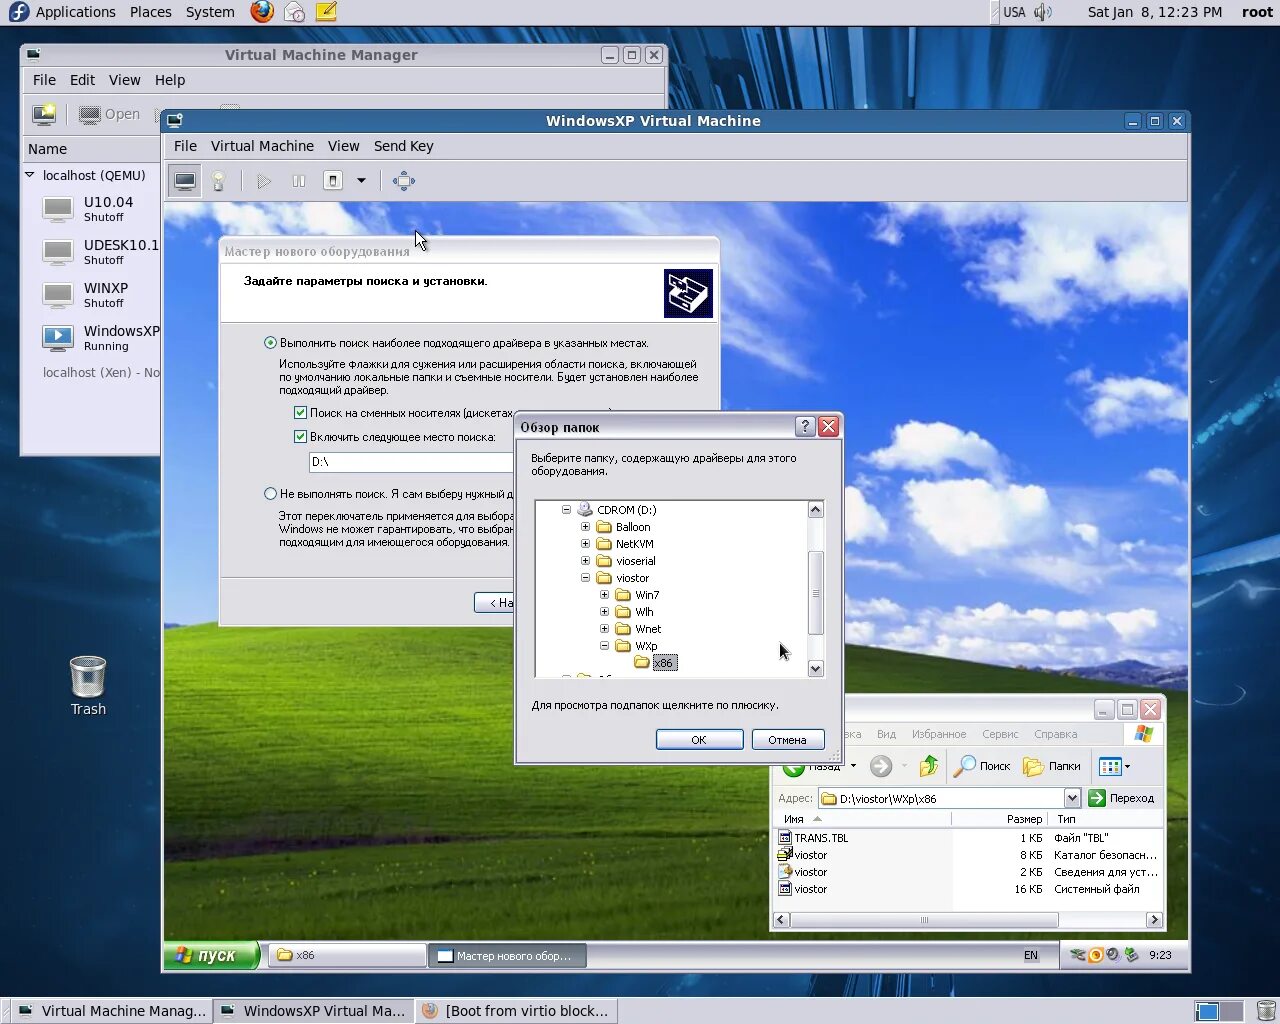Open Help menu in Virtual Machine Manager
The width and height of the screenshot is (1280, 1024).
coord(170,80)
